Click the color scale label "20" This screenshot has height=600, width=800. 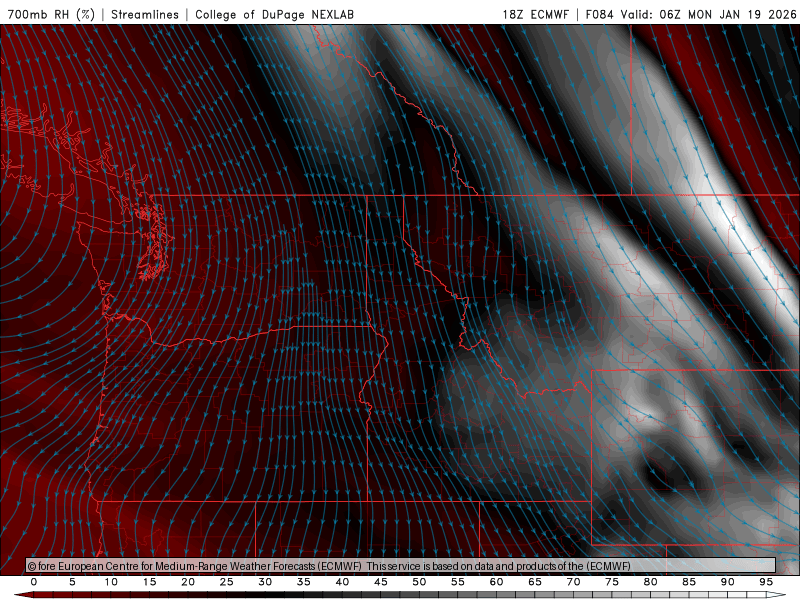click(x=188, y=582)
